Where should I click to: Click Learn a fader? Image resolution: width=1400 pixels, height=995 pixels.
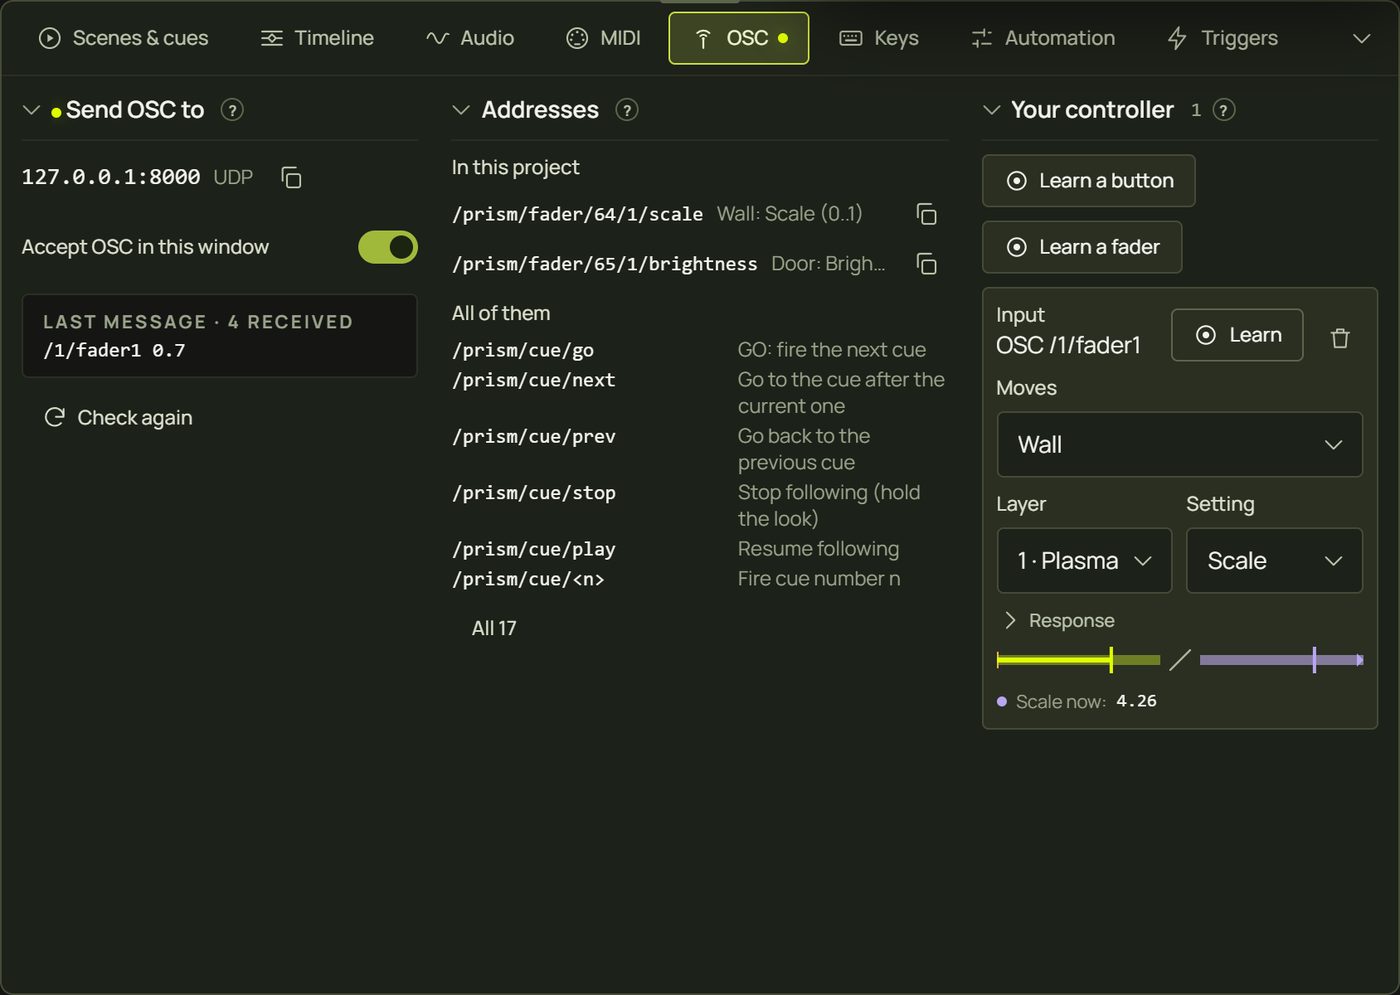coord(1082,247)
